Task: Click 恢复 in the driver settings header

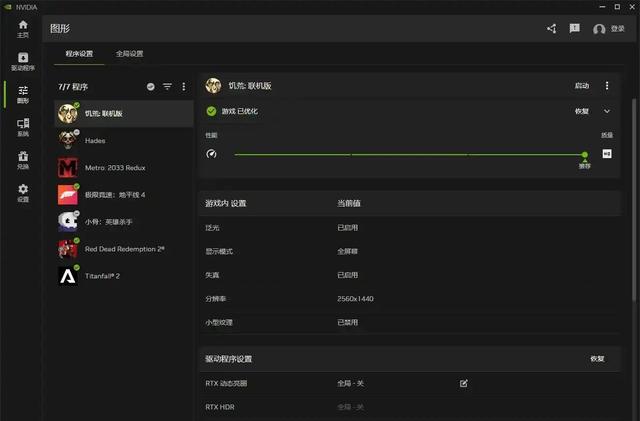Action: (597, 359)
